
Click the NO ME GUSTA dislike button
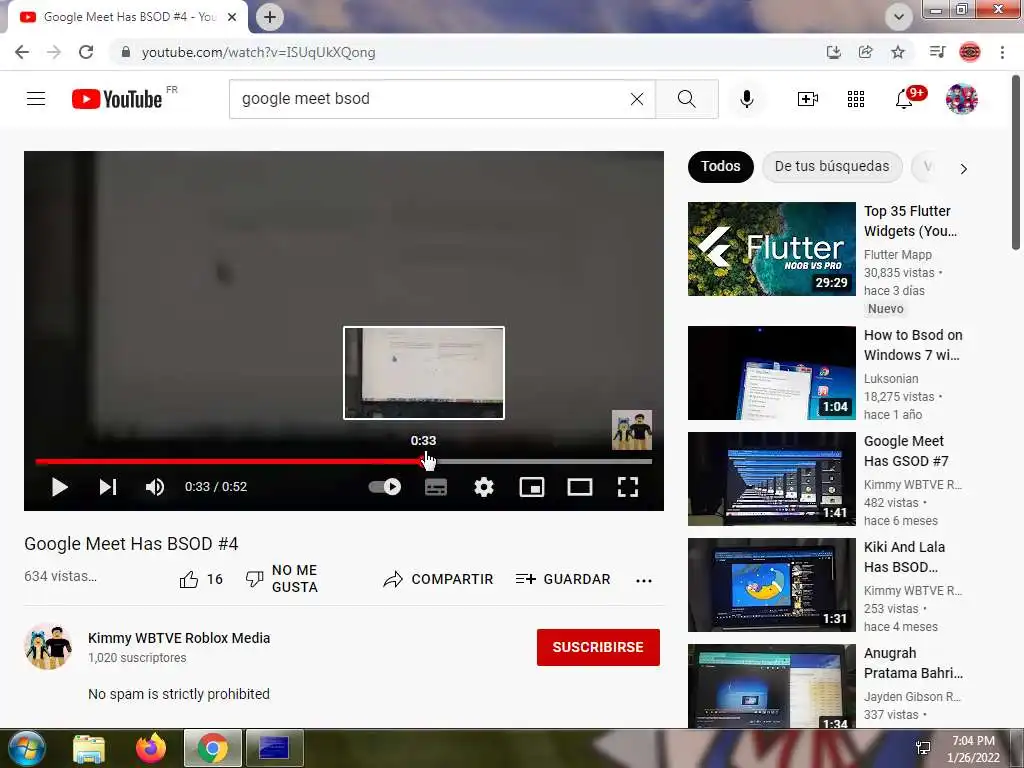click(x=281, y=579)
